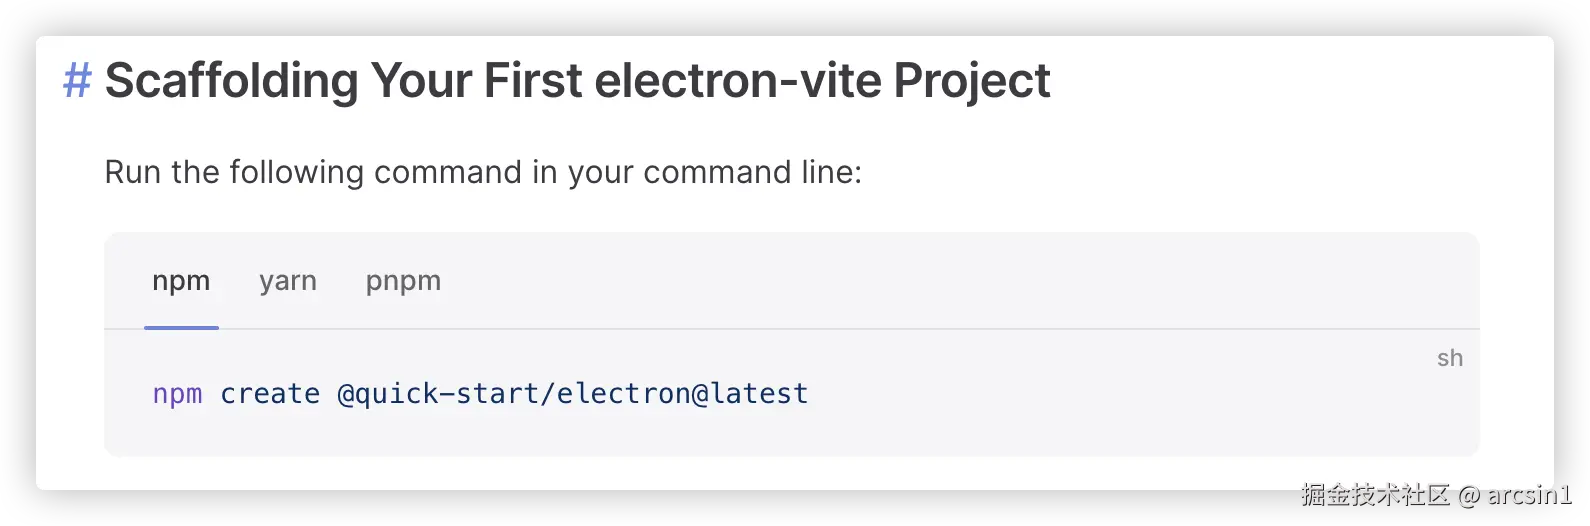Click the word create in the command
1590x526 pixels.
270,394
